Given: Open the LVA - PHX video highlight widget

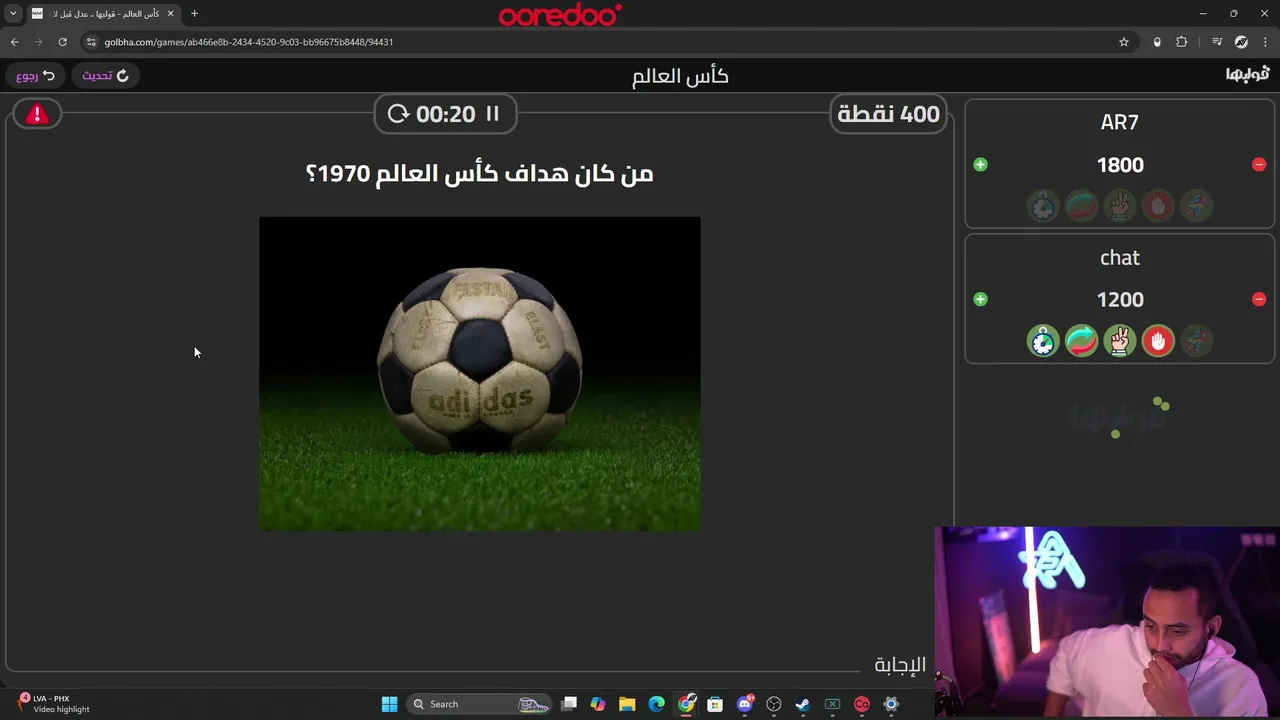Looking at the screenshot, I should [x=55, y=704].
